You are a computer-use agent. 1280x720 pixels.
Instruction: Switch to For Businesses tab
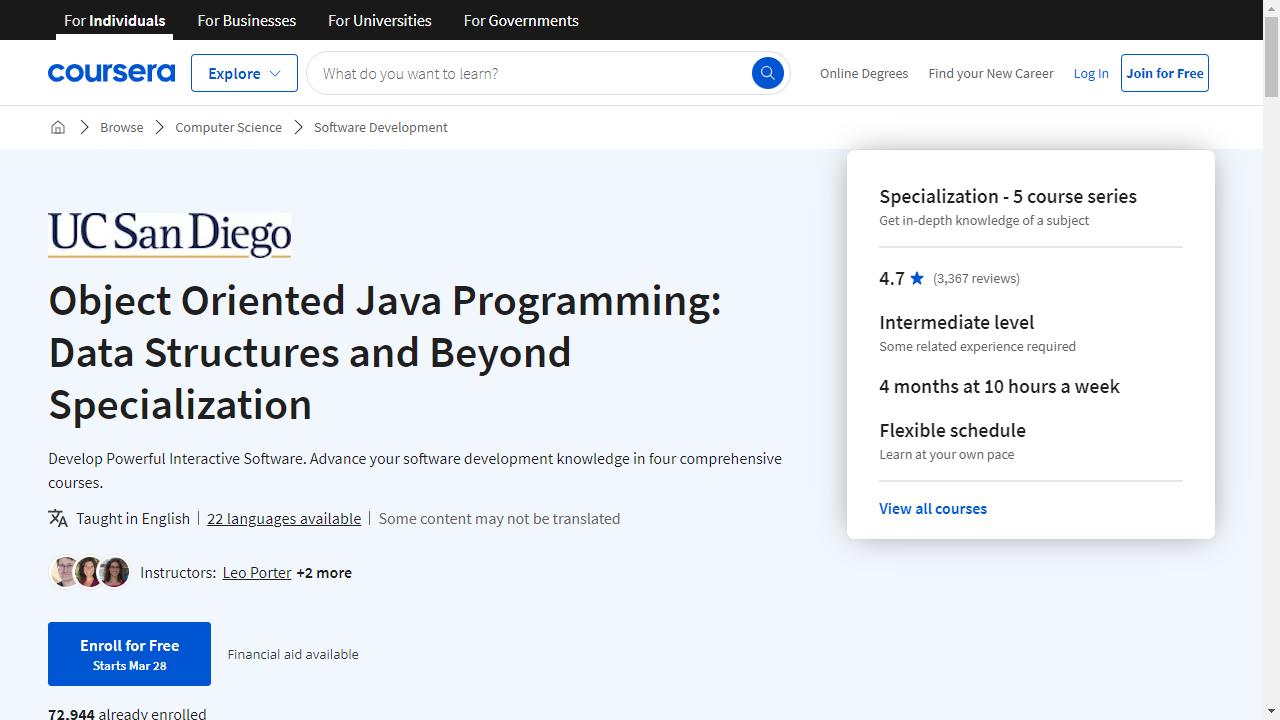tap(247, 20)
